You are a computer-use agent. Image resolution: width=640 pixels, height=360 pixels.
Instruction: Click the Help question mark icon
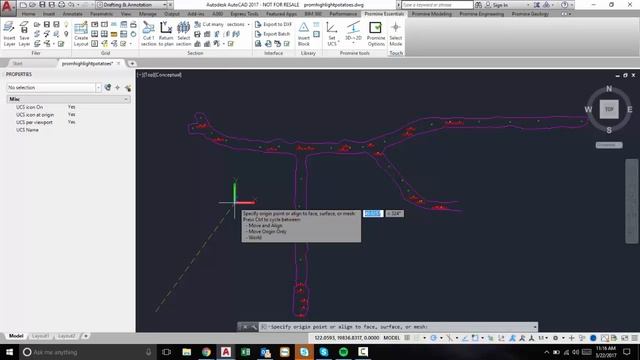click(564, 5)
